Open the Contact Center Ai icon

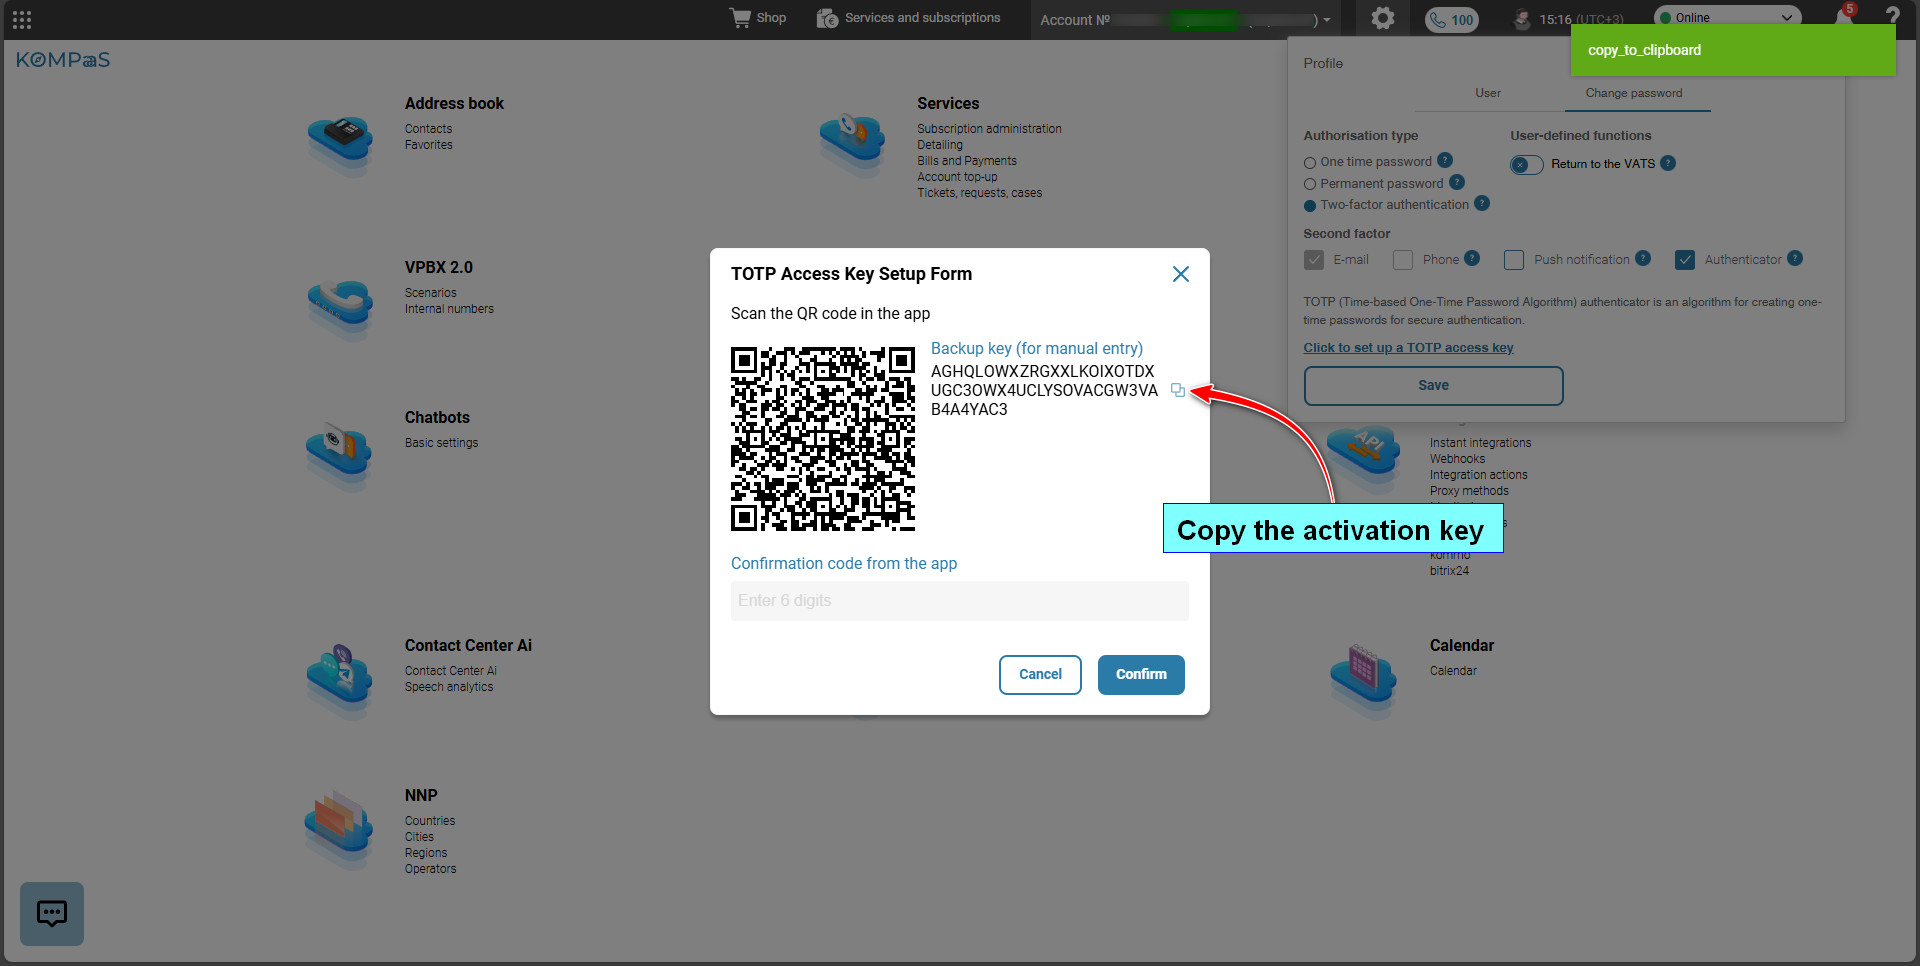point(340,680)
